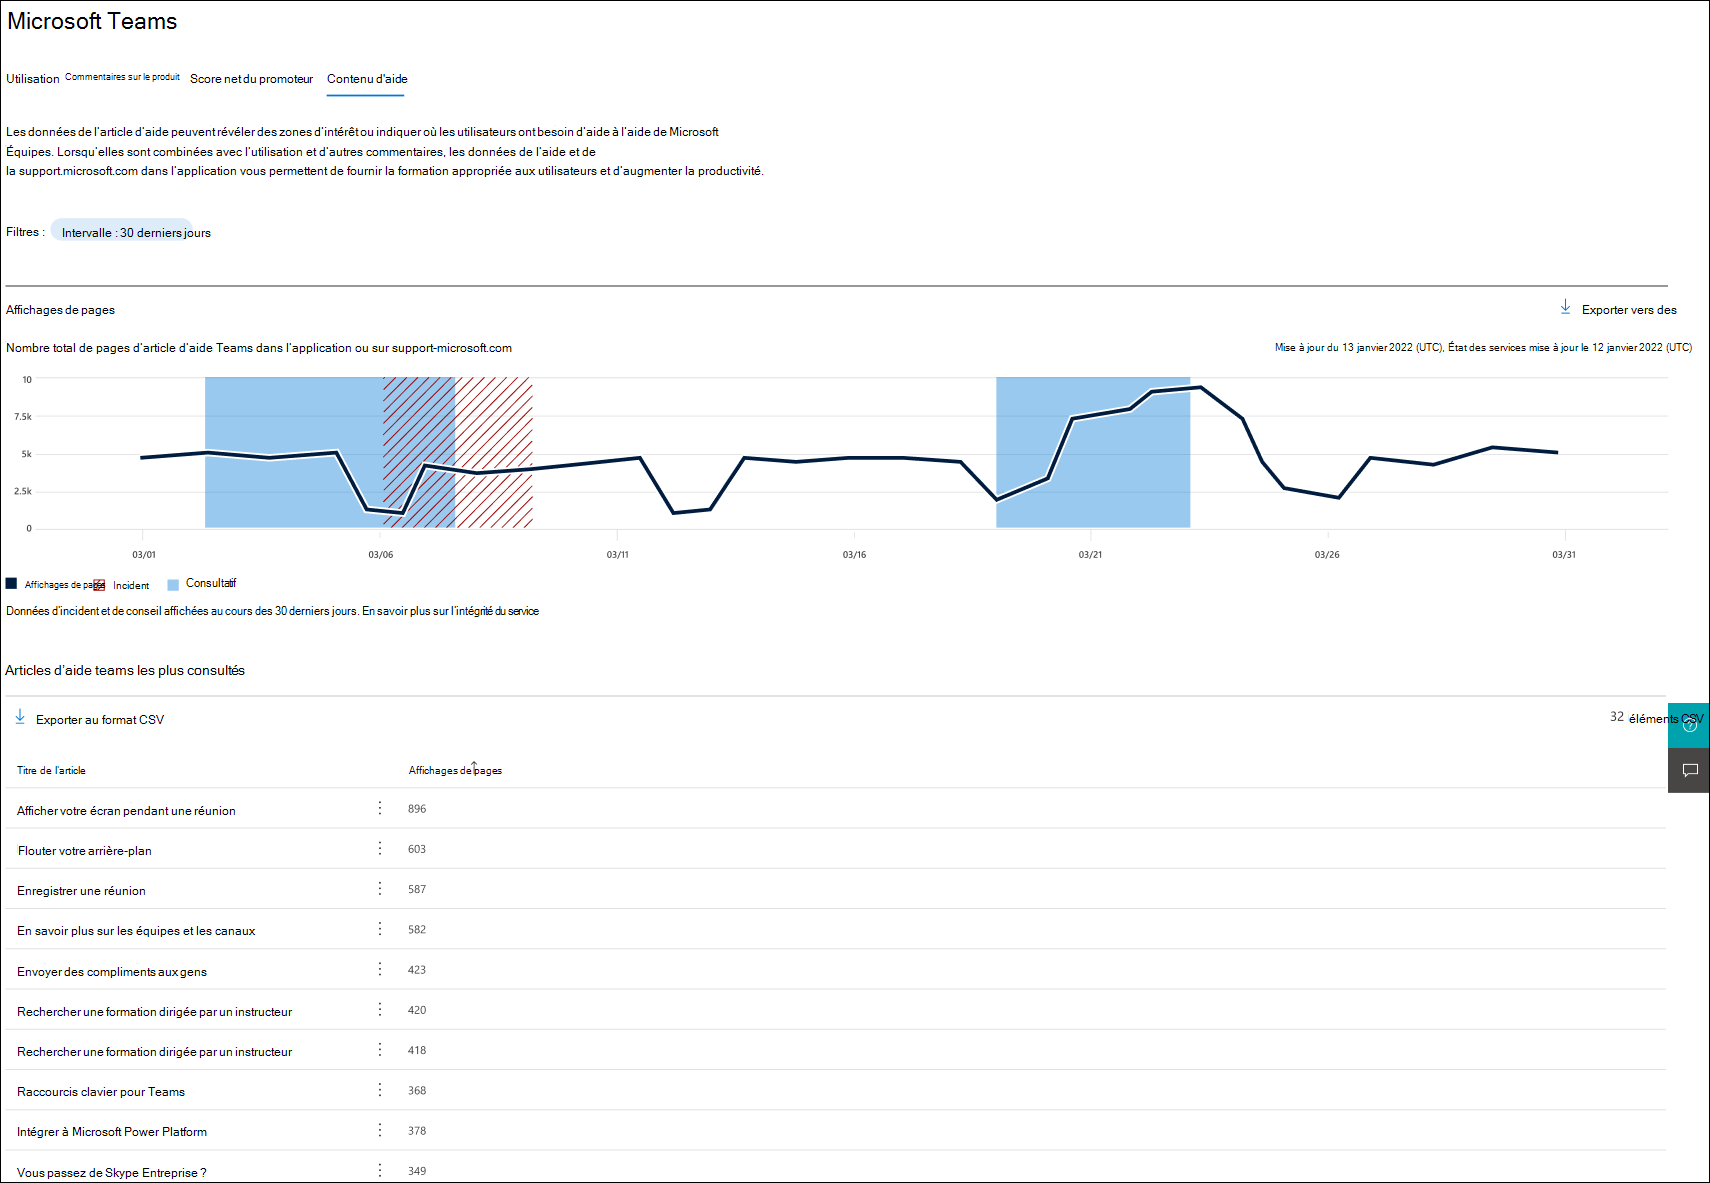
Task: Click the 423 page views value
Action: tap(417, 970)
